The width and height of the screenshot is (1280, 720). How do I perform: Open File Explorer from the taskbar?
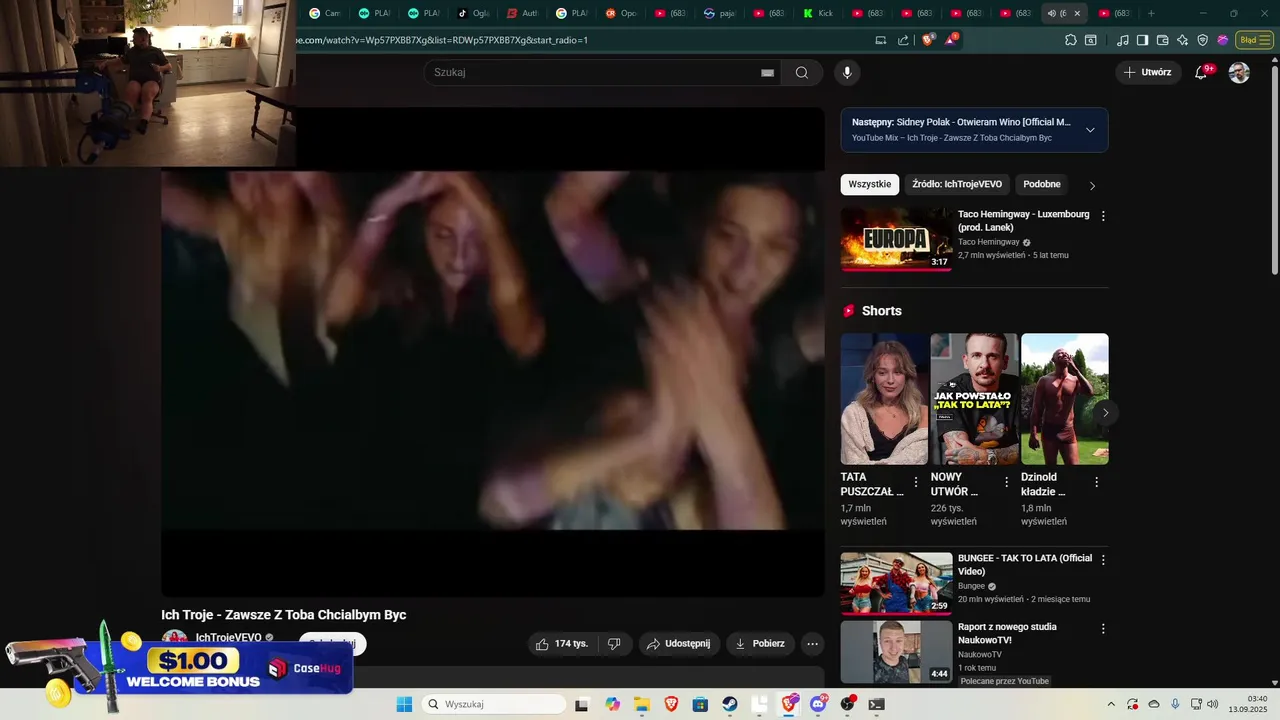641,704
